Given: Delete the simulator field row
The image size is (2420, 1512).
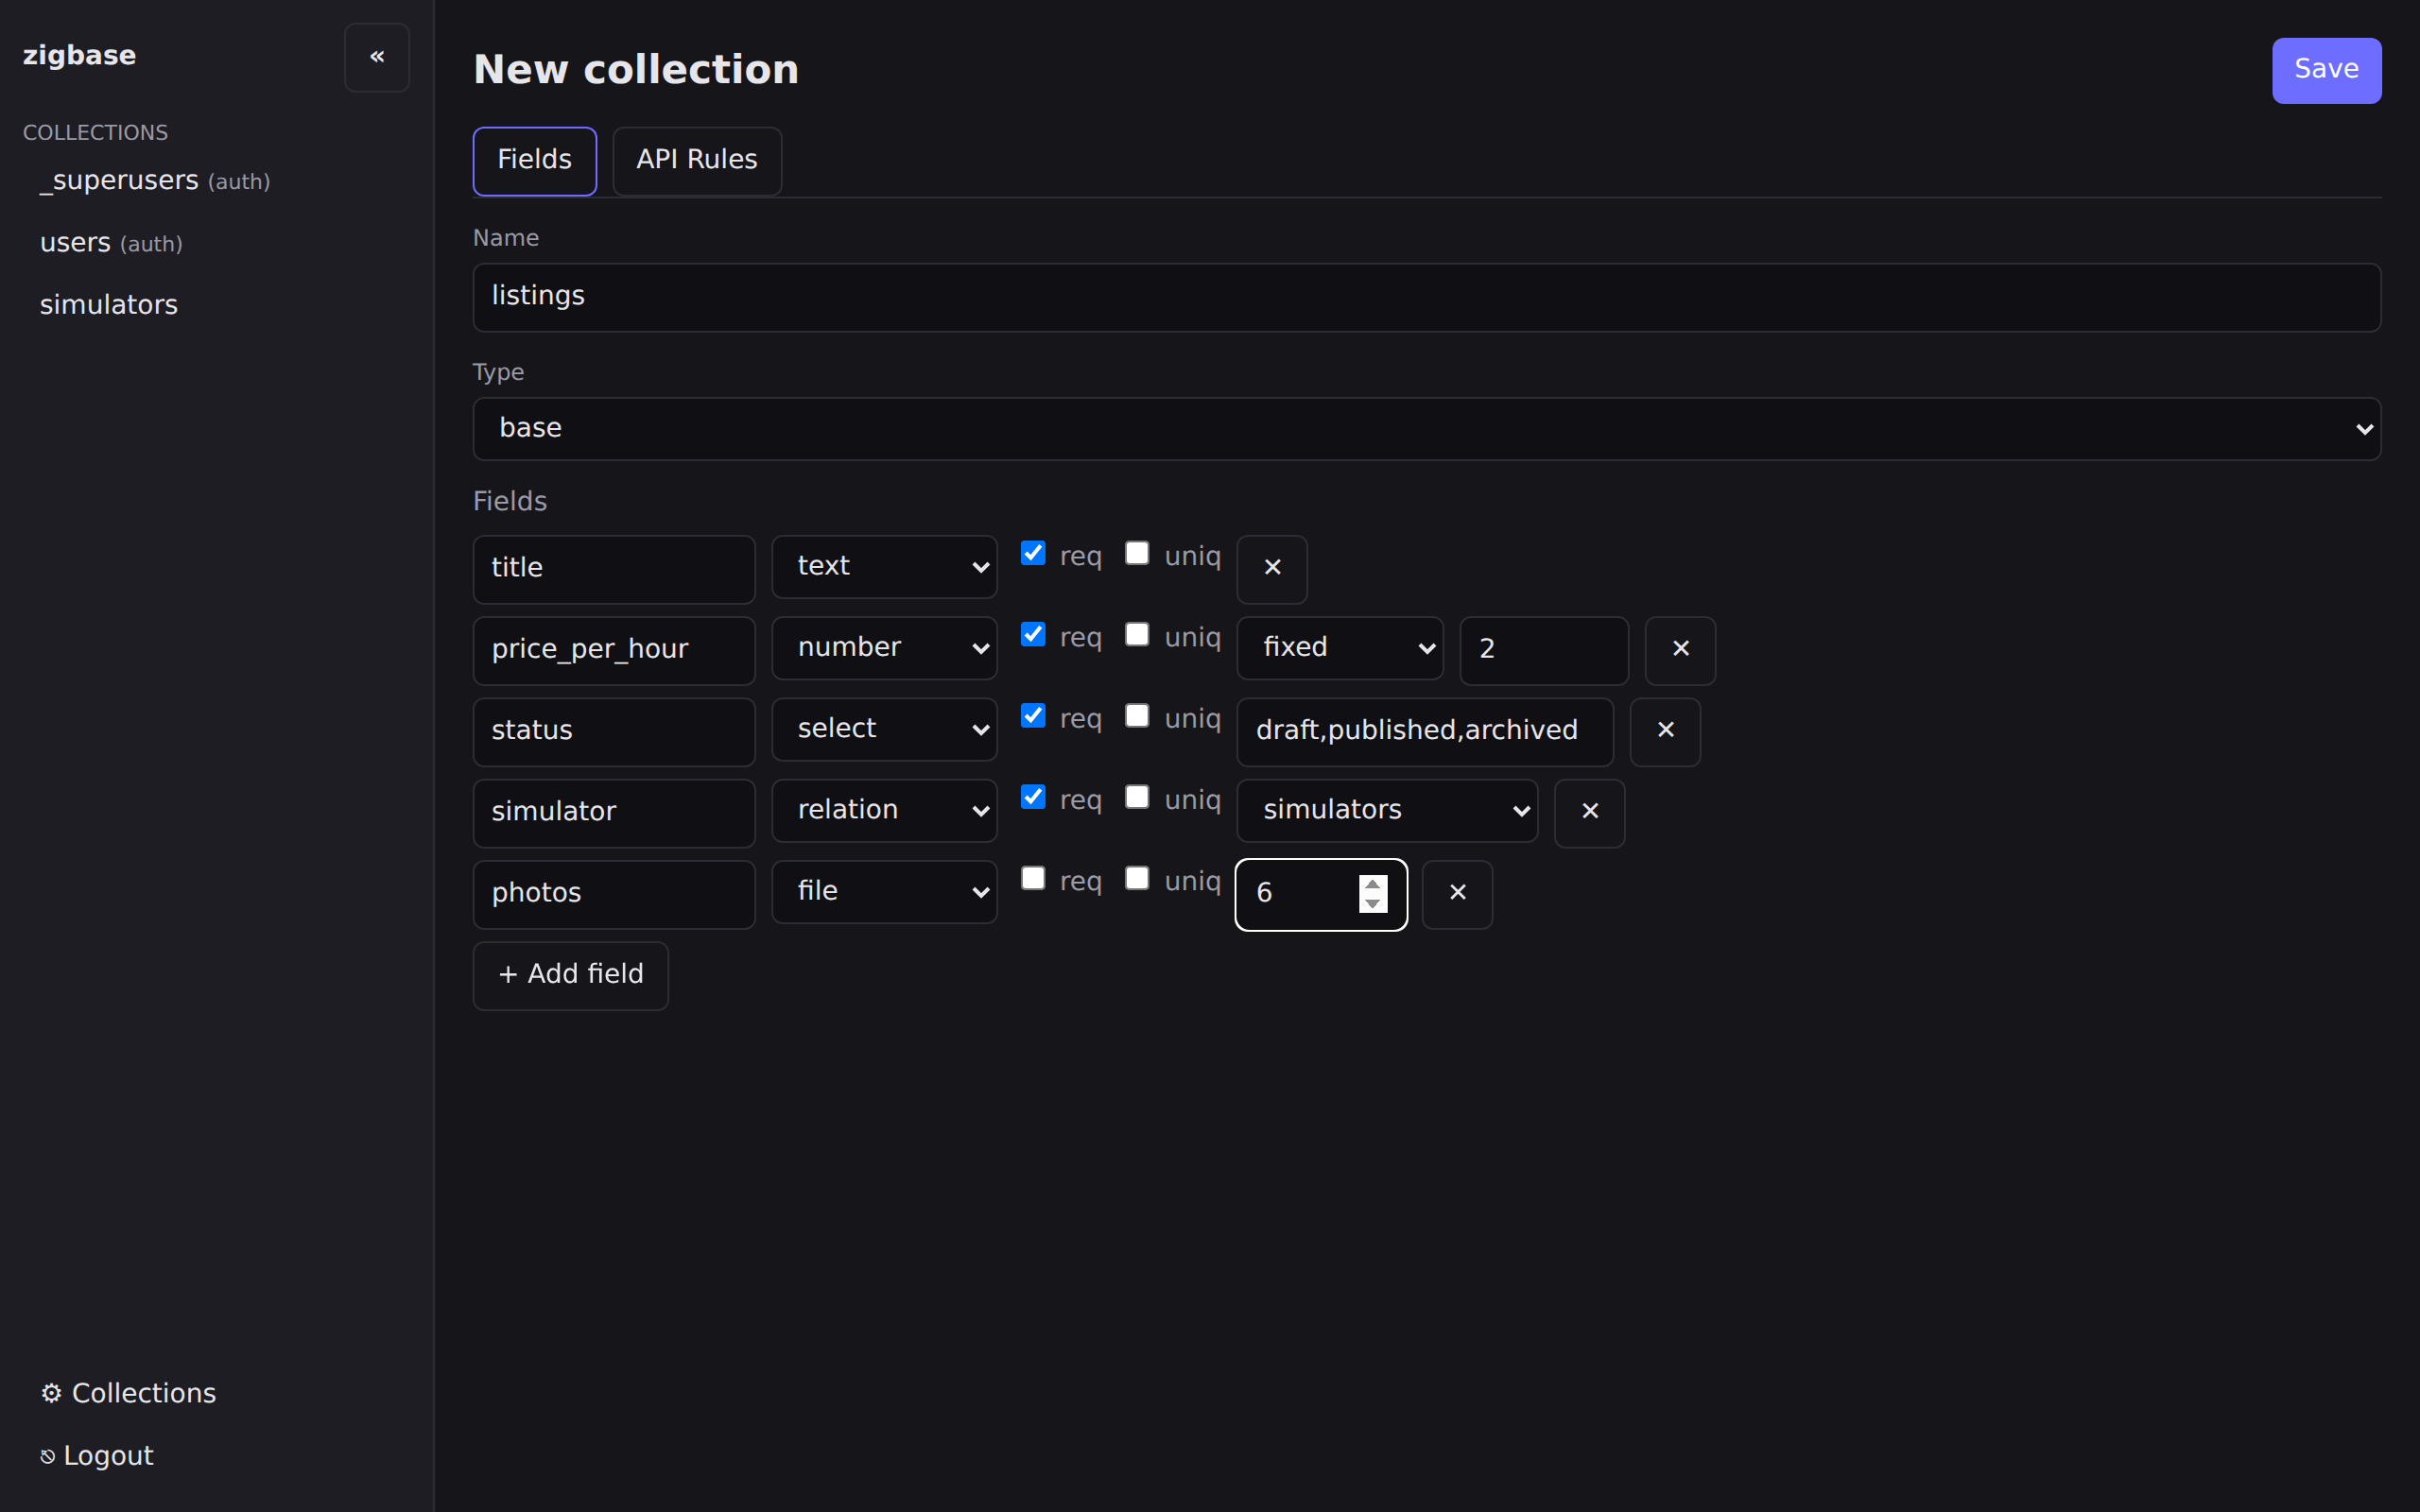Looking at the screenshot, I should point(1590,812).
